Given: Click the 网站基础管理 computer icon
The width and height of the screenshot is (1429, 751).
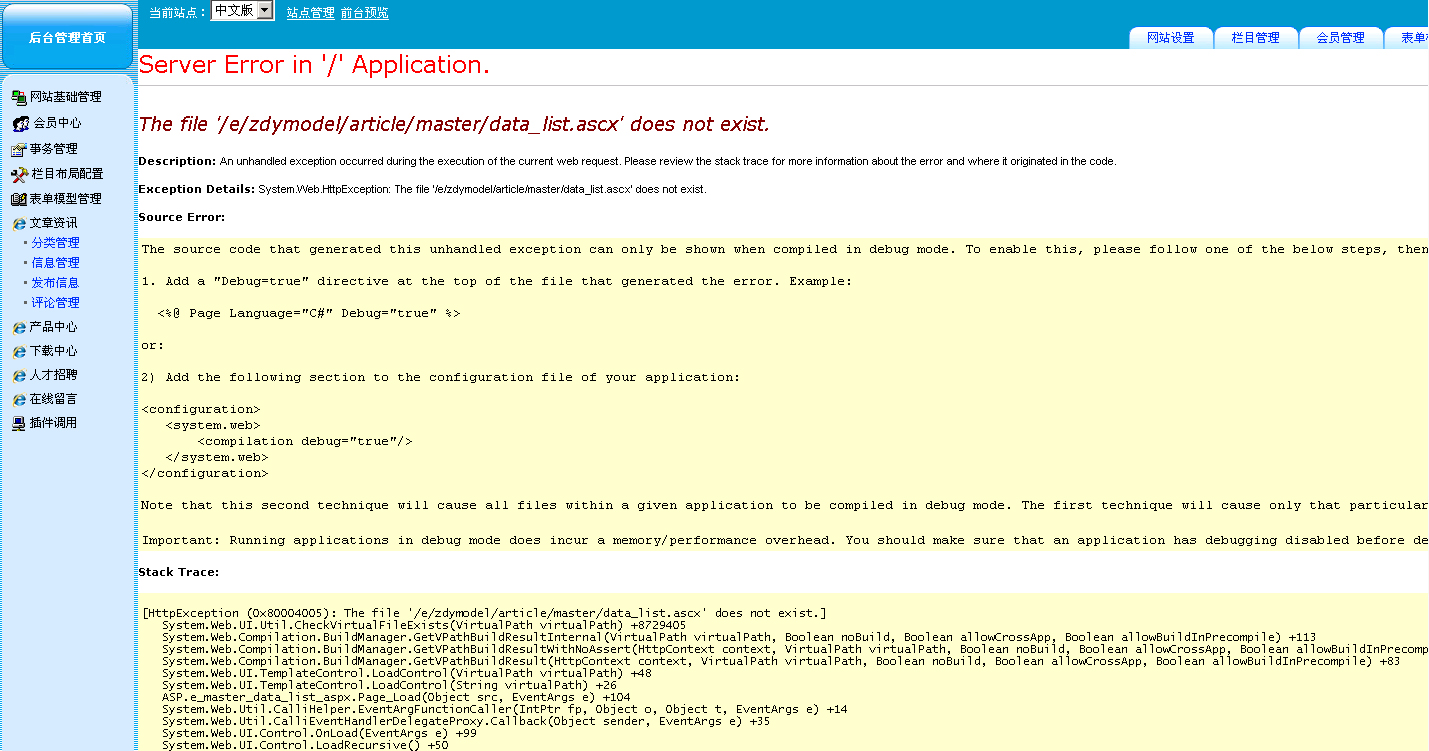Looking at the screenshot, I should click(x=19, y=97).
